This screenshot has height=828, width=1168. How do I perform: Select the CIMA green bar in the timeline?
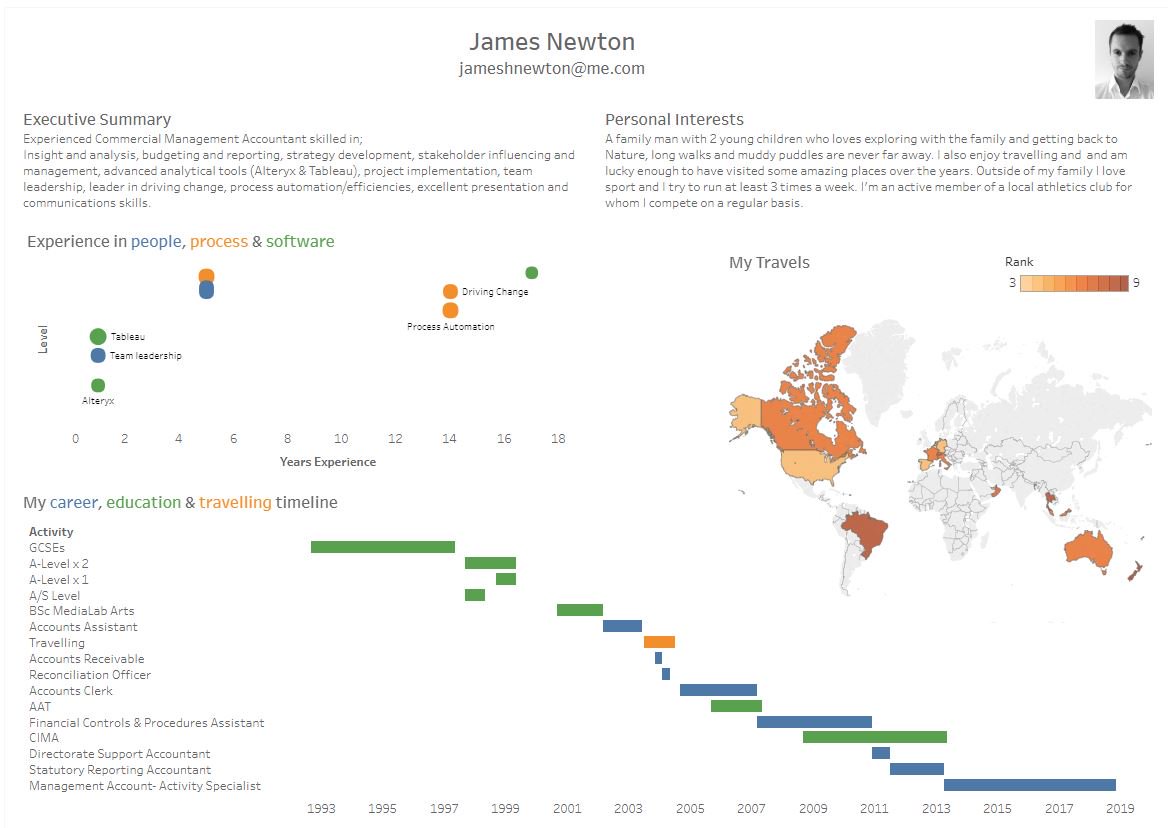tap(875, 737)
